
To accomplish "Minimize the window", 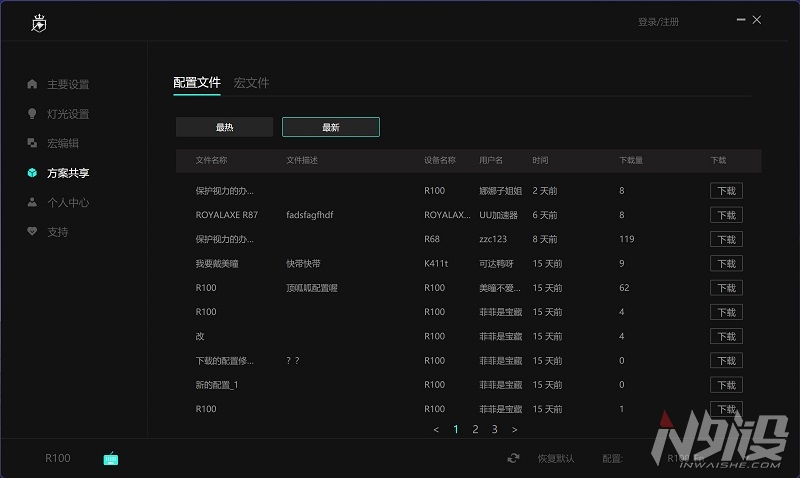I will click(x=741, y=19).
